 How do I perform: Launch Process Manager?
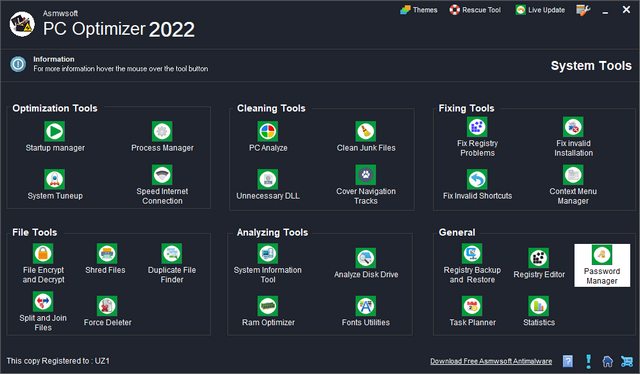point(162,136)
